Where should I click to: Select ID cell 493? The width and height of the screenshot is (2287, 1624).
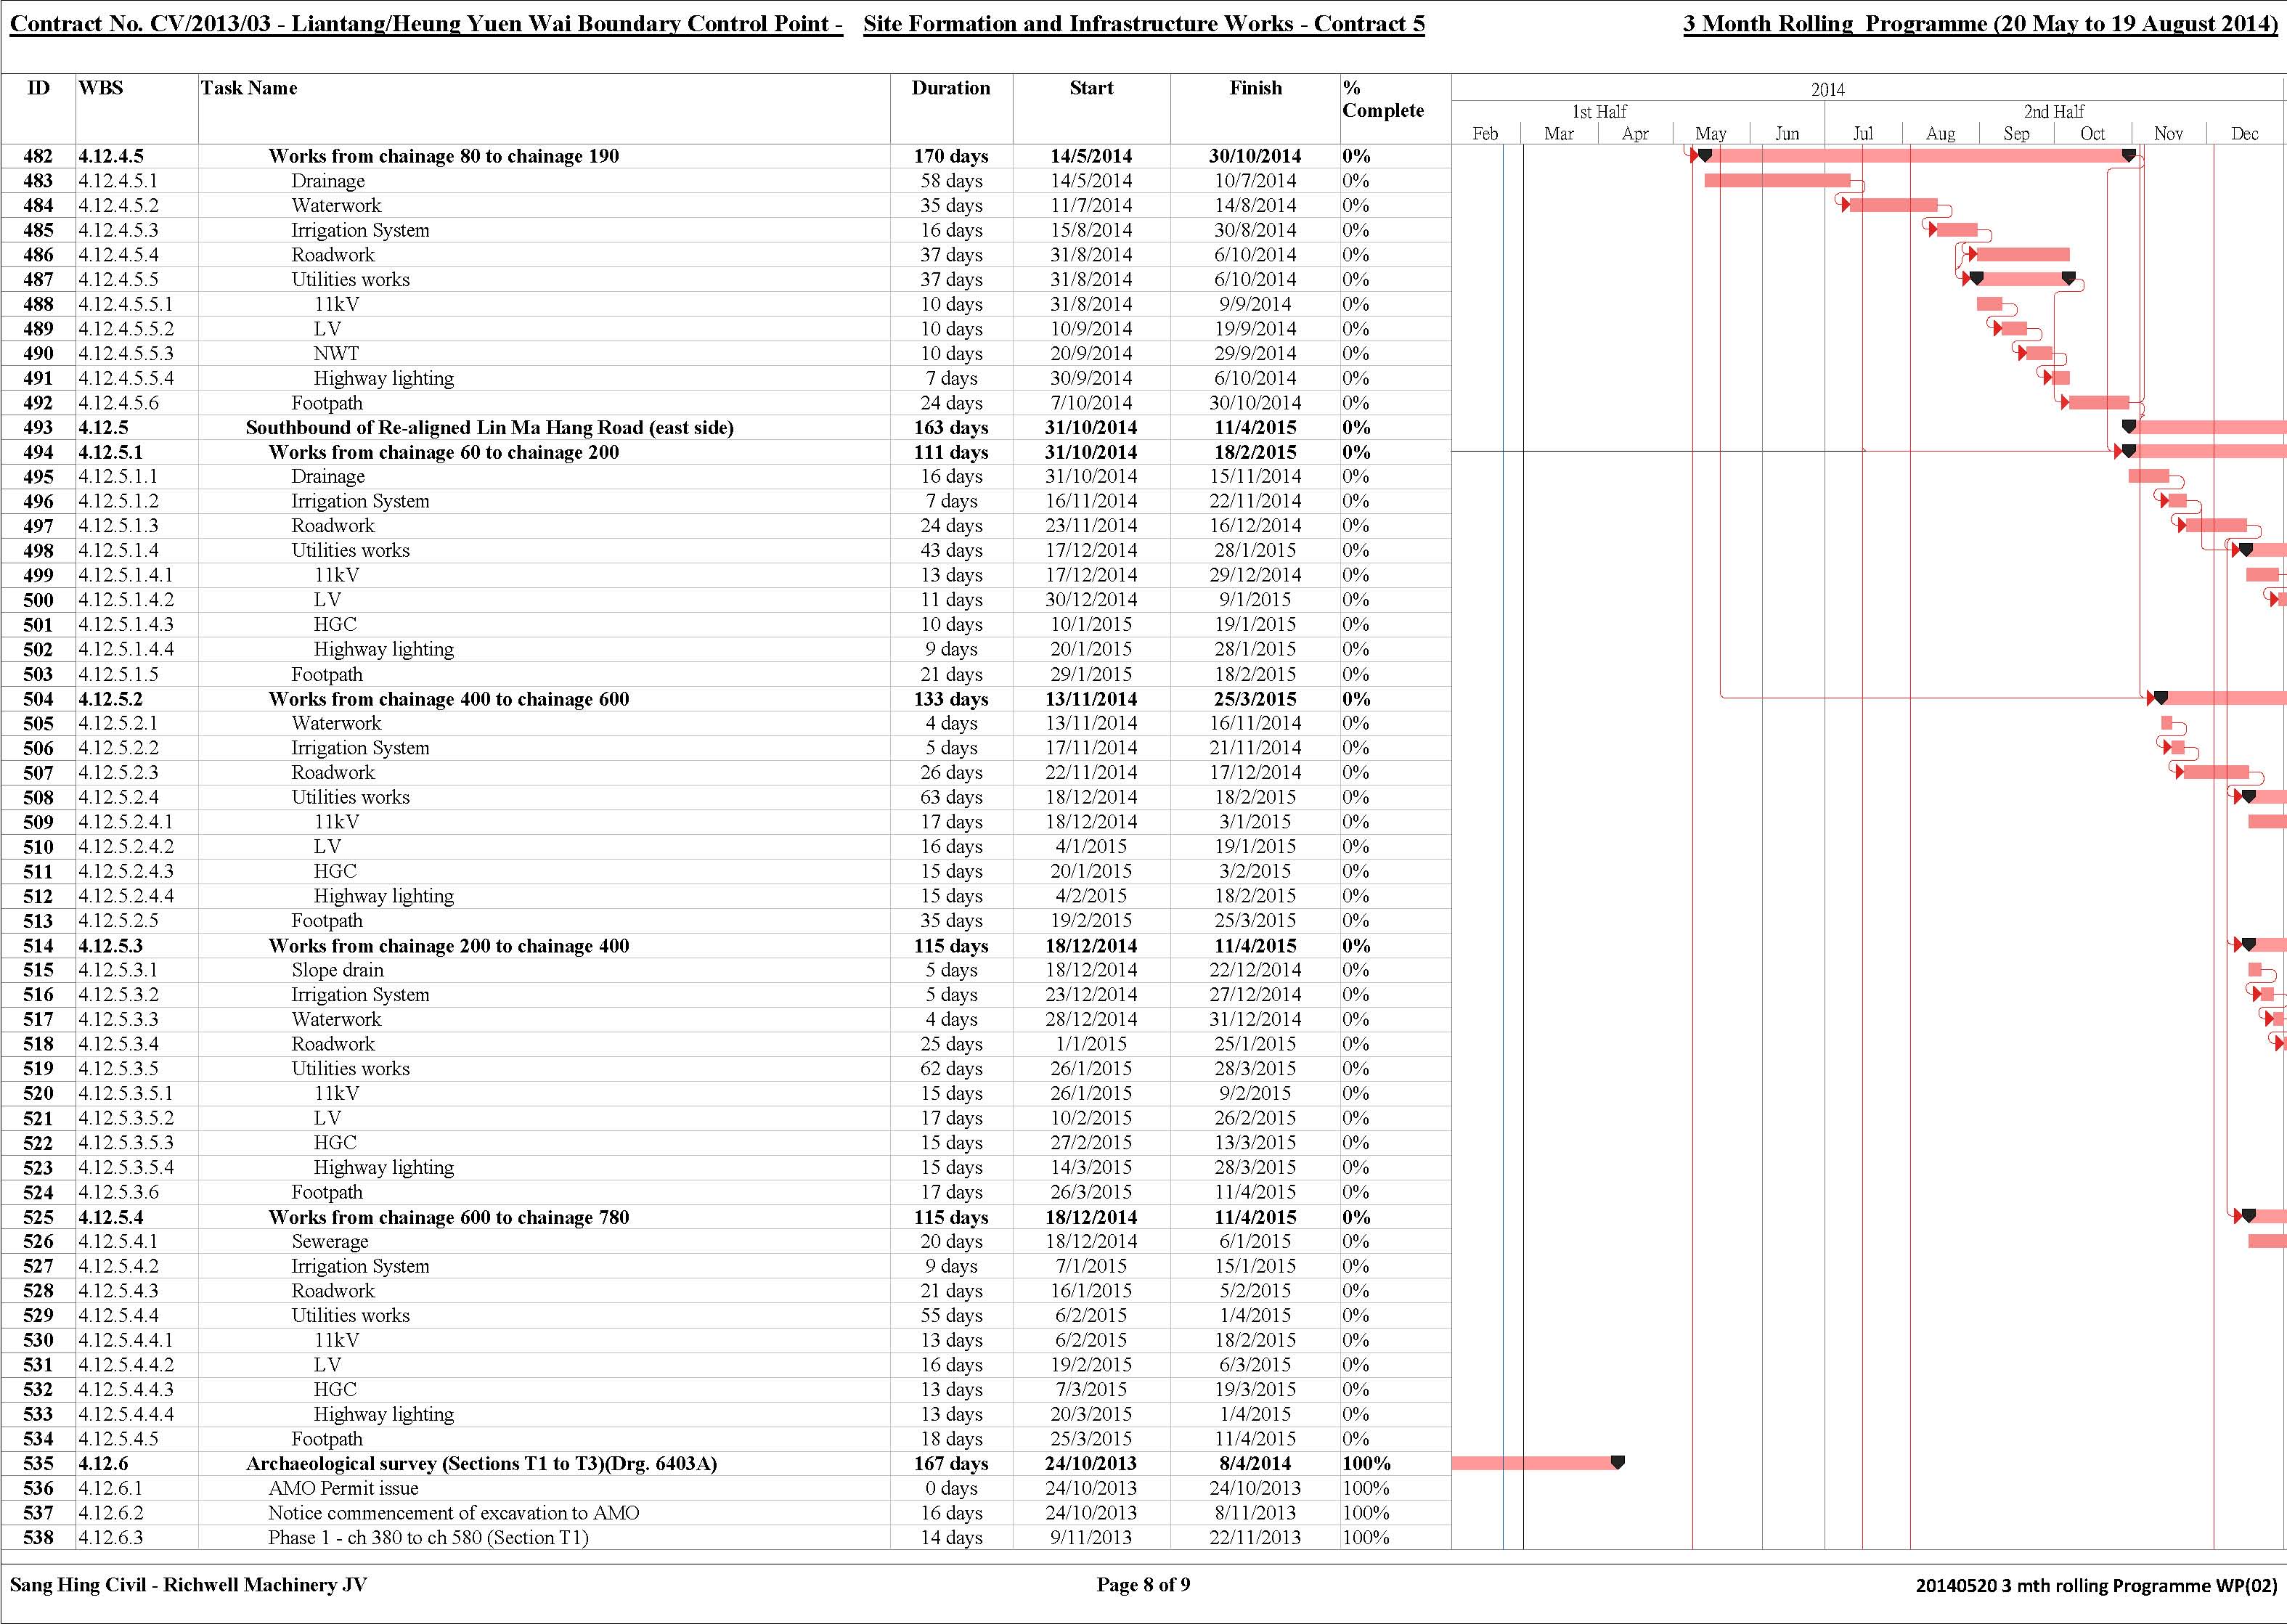pos(38,428)
